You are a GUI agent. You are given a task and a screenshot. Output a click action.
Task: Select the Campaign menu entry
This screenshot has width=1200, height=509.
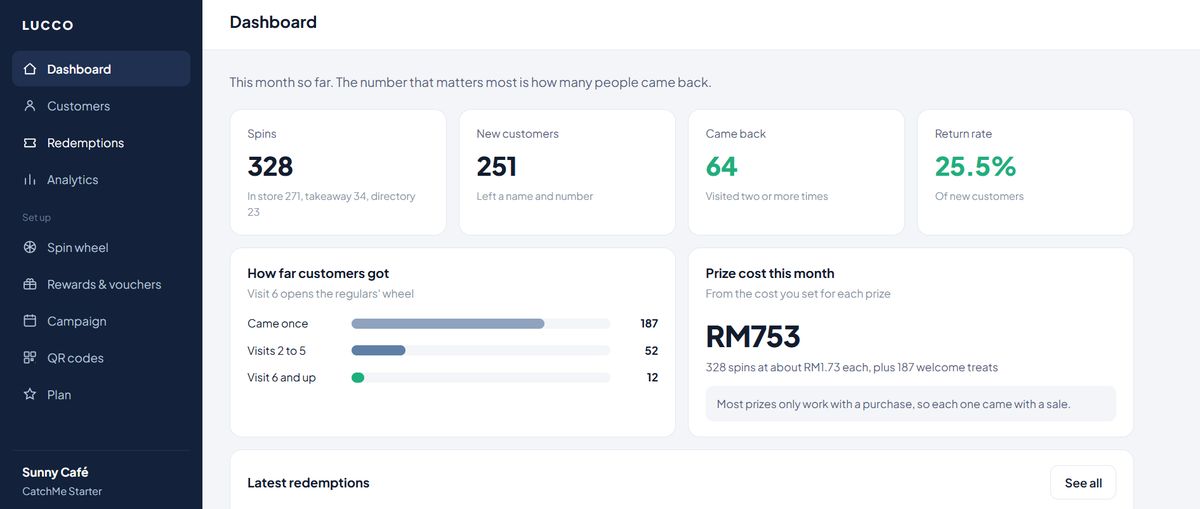point(101,321)
